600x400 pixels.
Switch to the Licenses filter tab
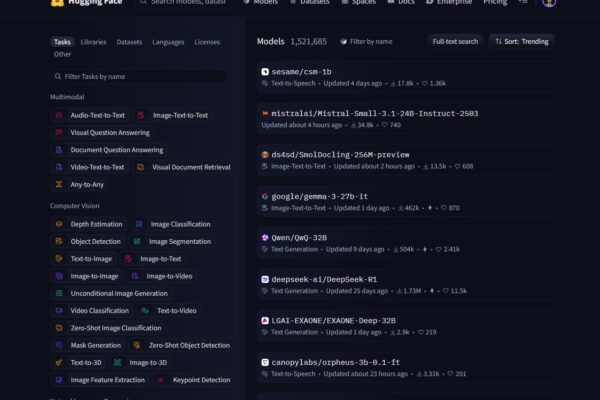(x=207, y=42)
